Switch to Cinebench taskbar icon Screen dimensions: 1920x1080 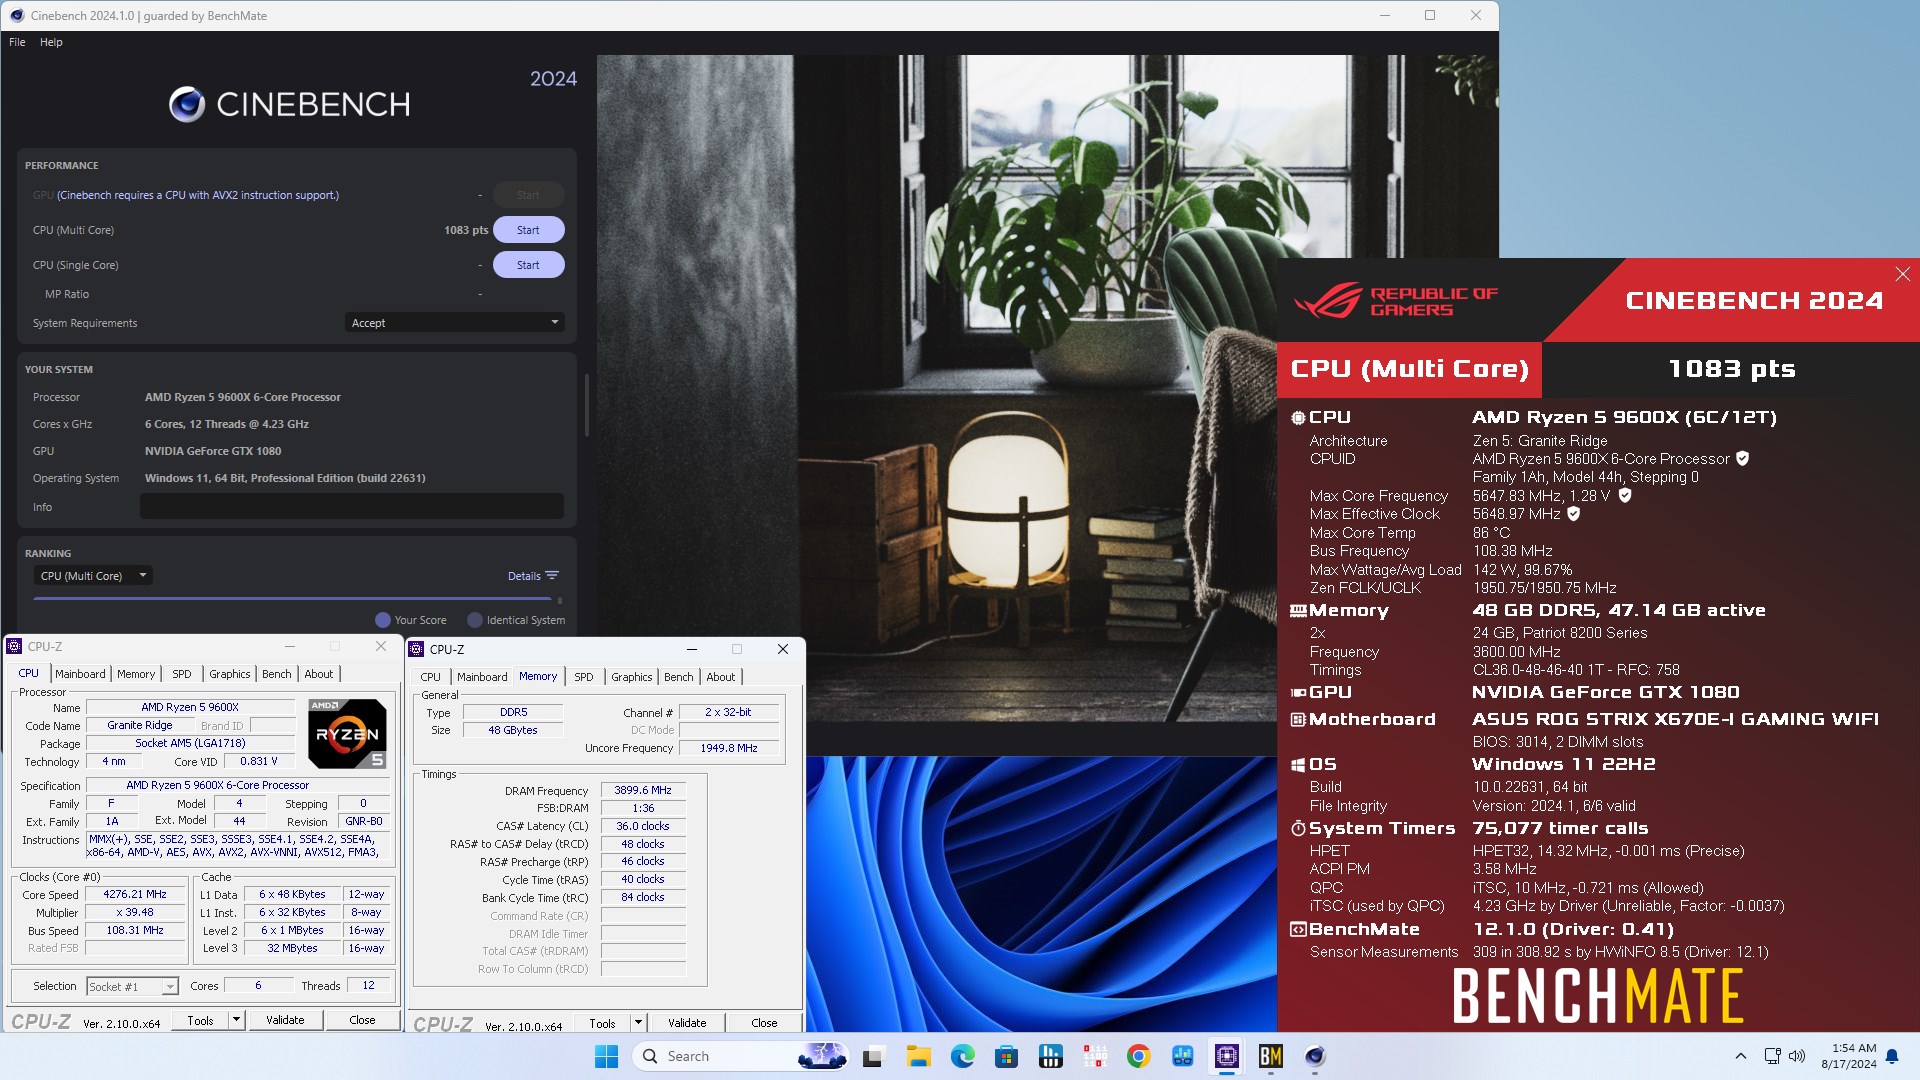(x=1314, y=1056)
